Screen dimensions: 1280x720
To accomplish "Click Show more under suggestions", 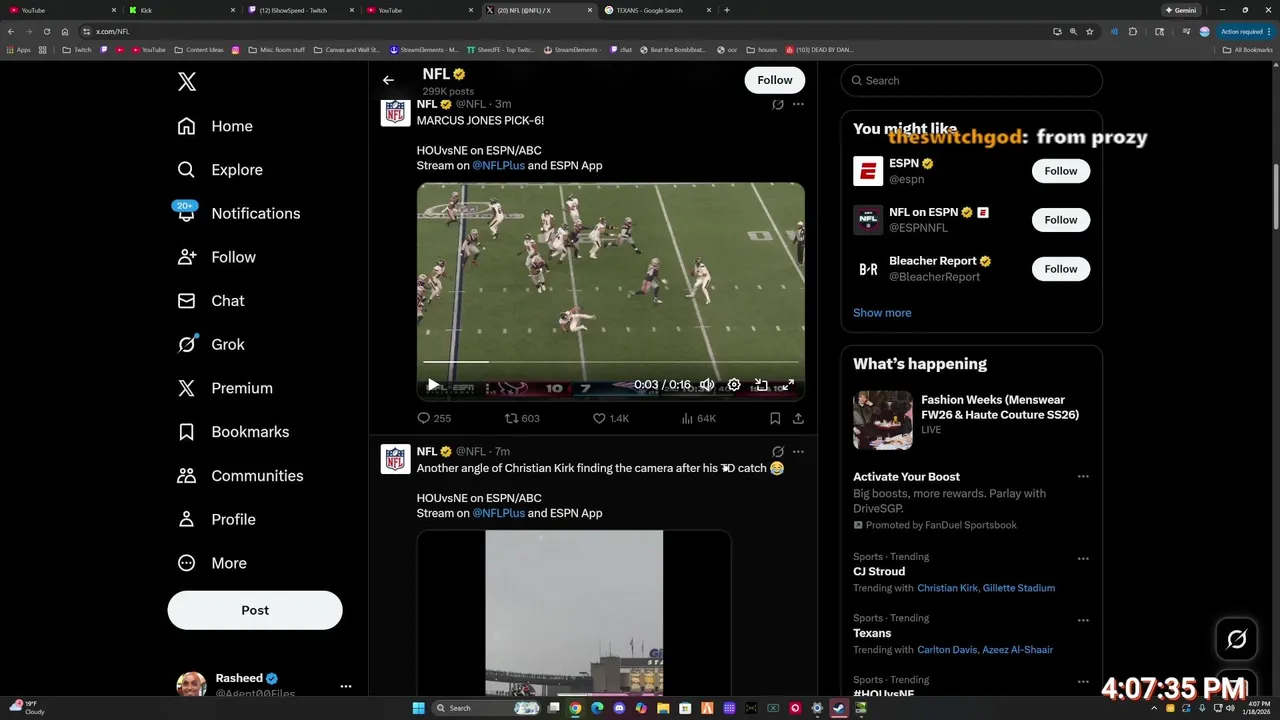I will [x=882, y=313].
